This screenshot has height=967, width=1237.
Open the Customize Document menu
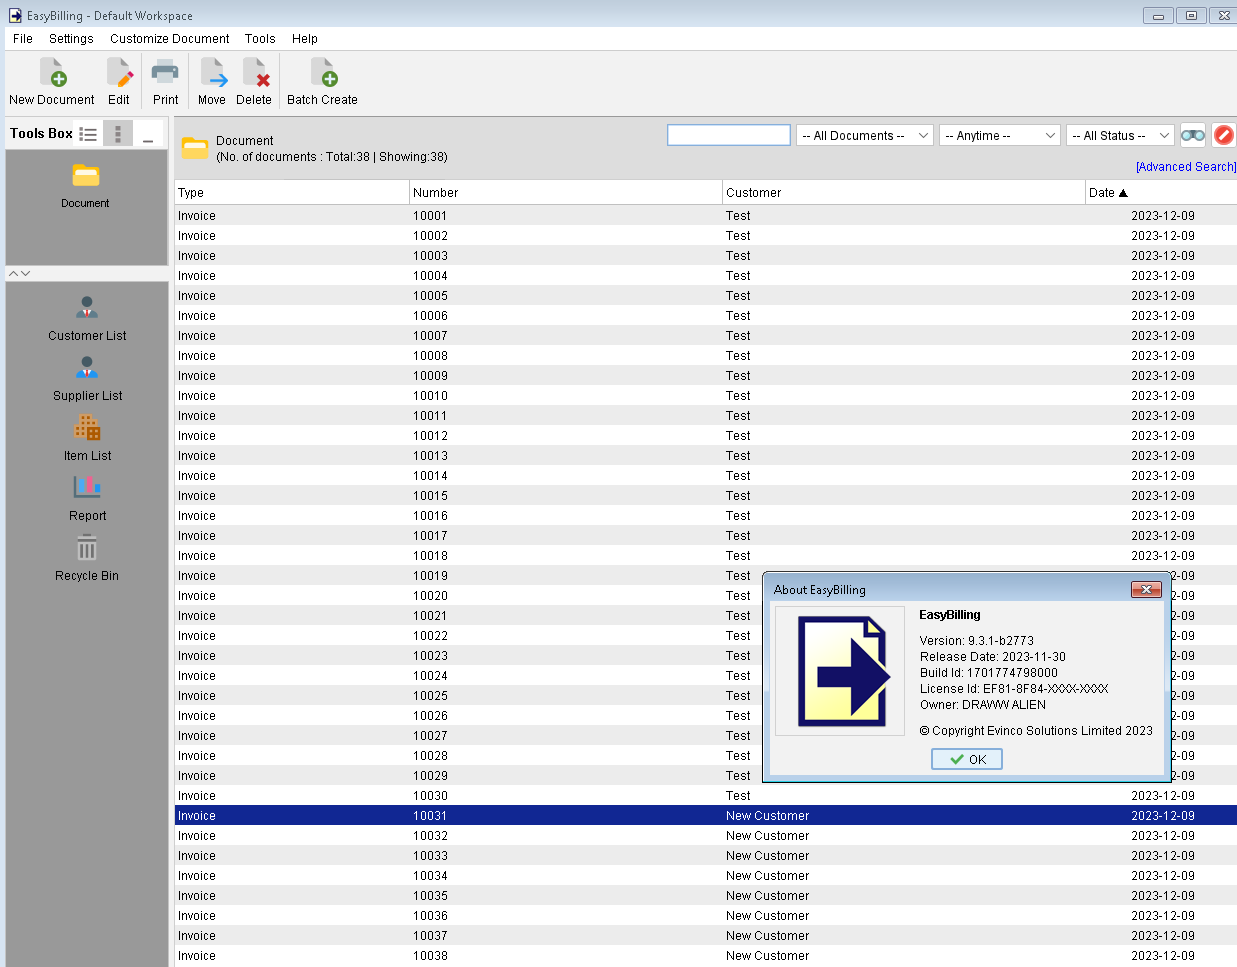click(170, 39)
